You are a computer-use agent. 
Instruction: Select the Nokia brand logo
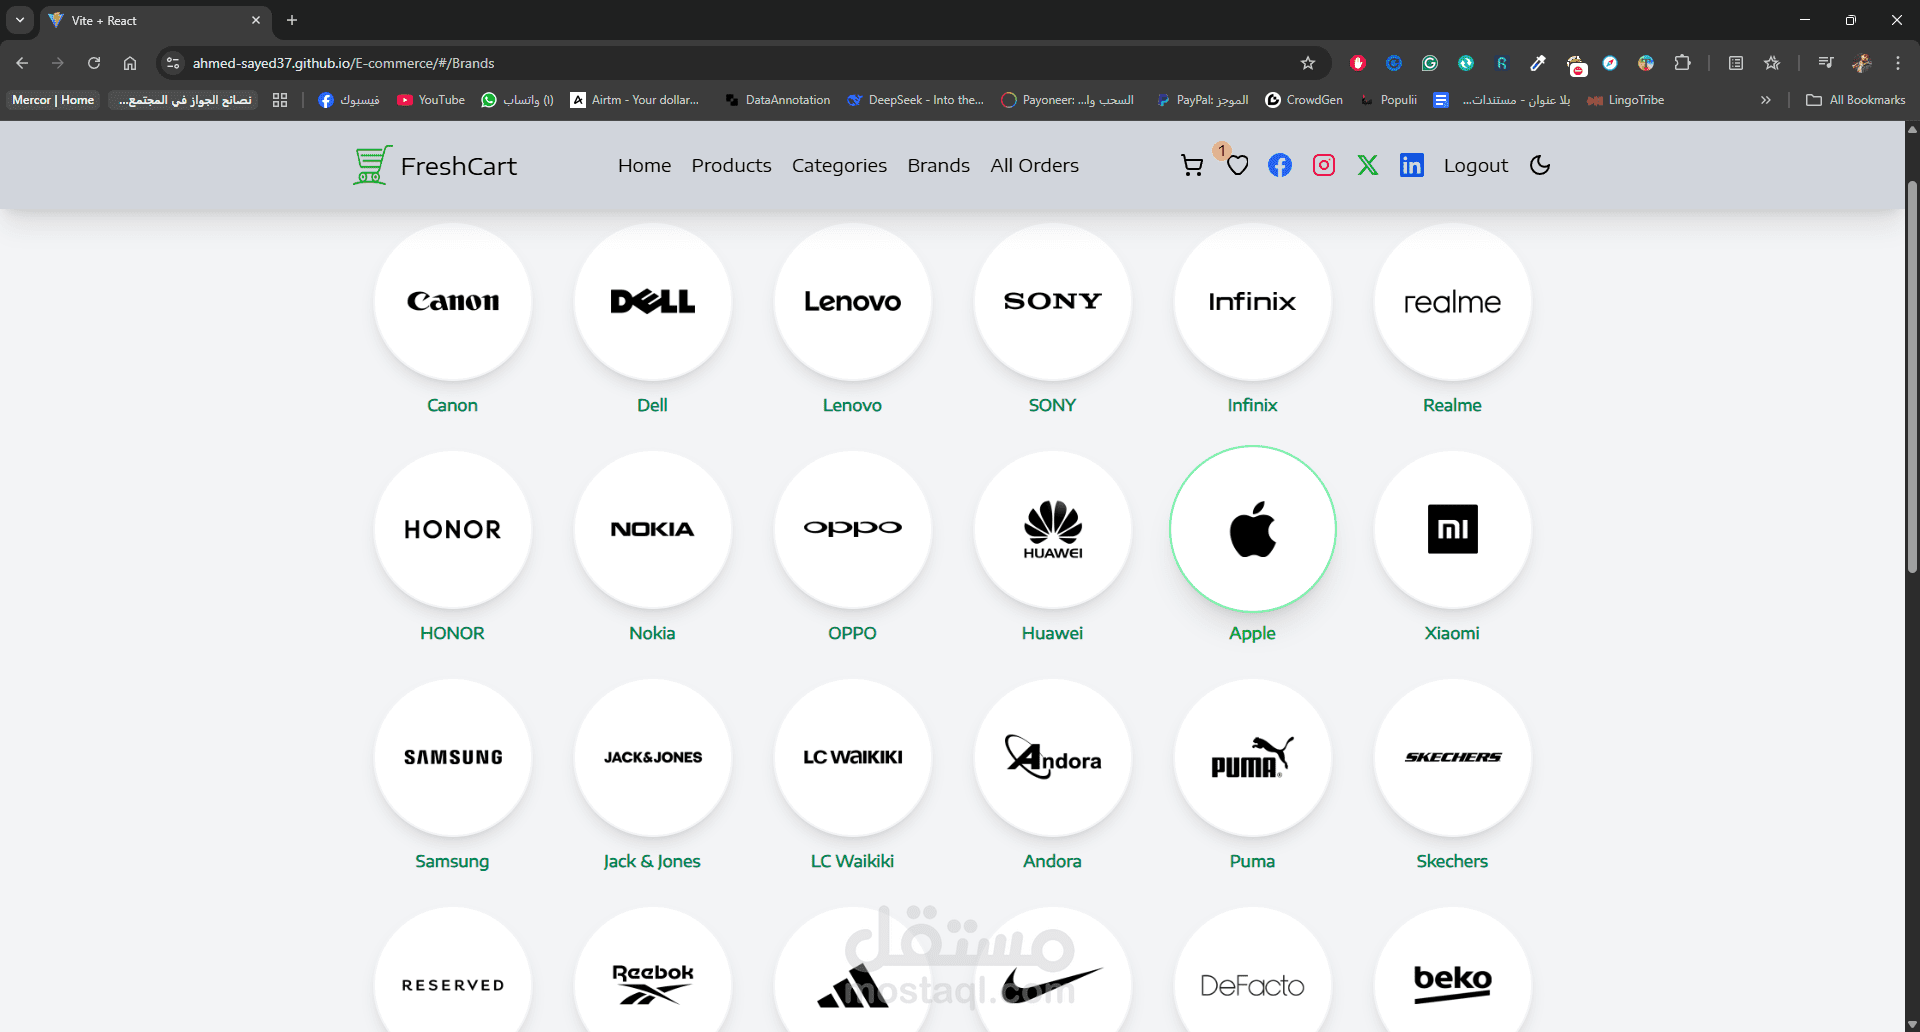(652, 529)
